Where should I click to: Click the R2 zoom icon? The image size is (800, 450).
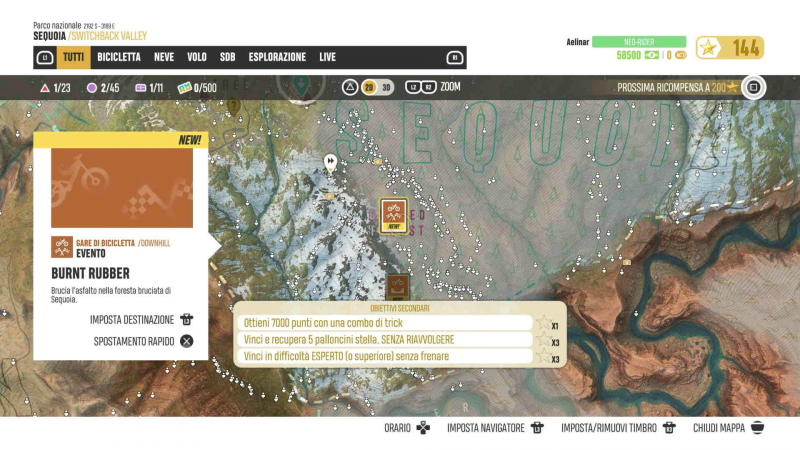tap(429, 87)
